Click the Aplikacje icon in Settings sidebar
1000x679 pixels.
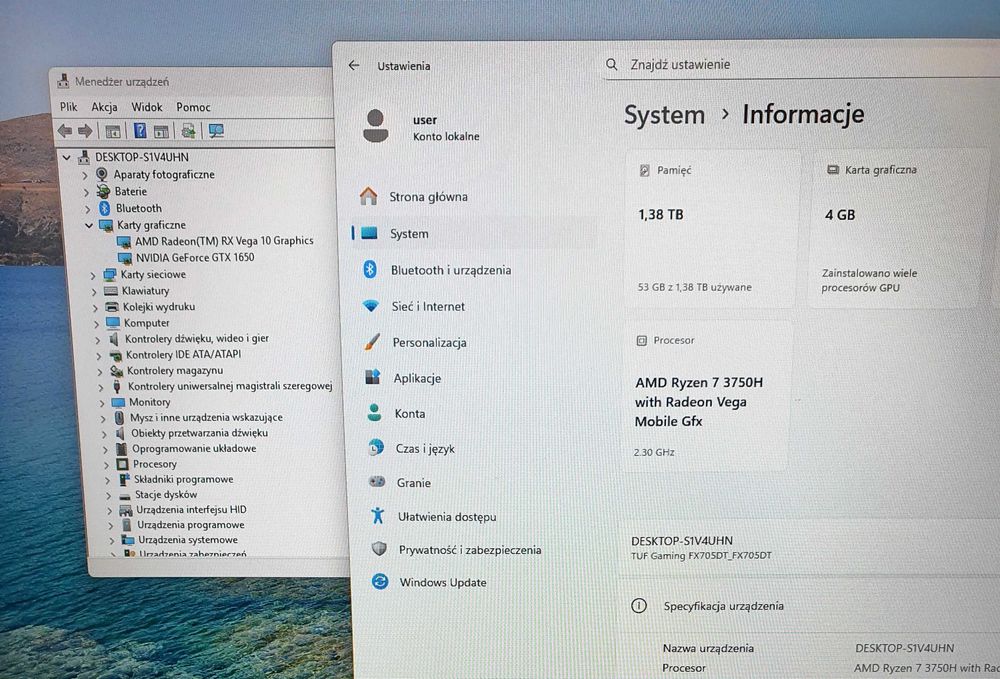point(373,377)
